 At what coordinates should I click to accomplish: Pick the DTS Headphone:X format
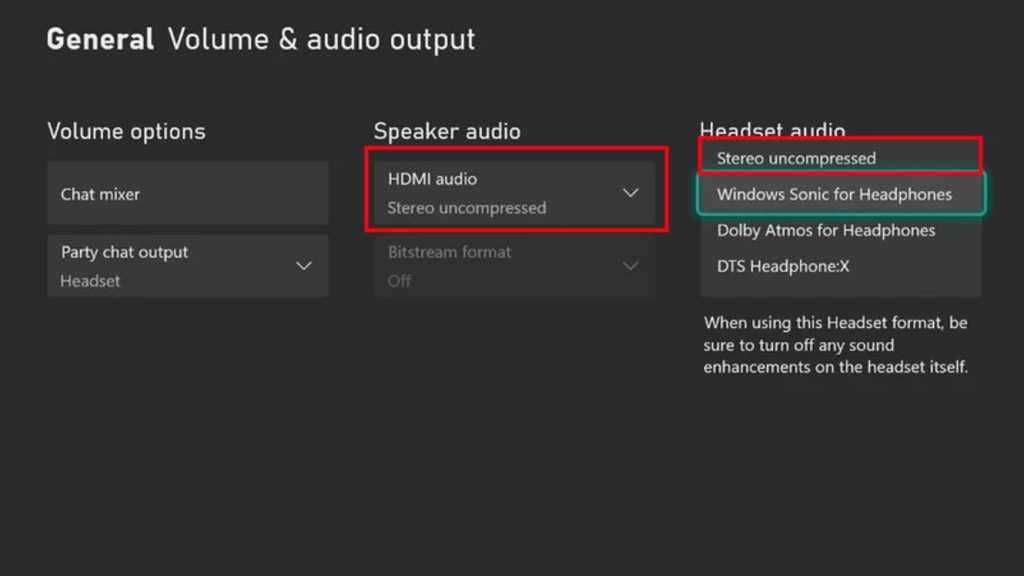[783, 266]
